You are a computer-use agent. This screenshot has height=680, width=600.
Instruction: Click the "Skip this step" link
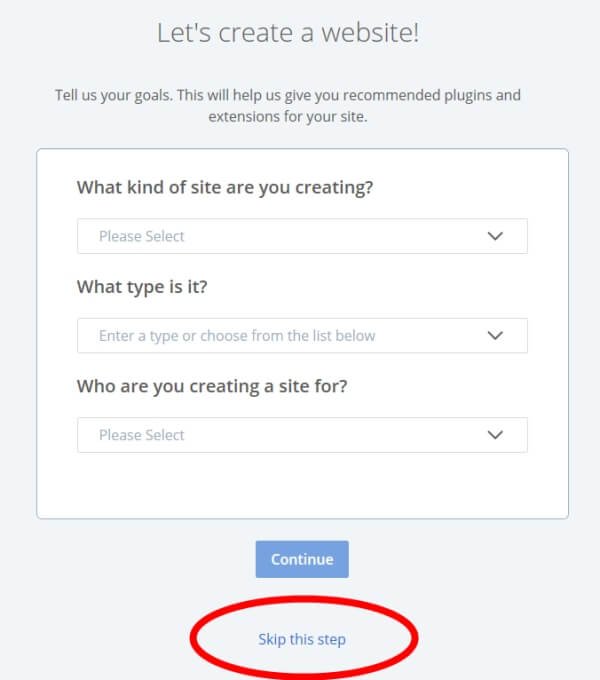[x=302, y=639]
